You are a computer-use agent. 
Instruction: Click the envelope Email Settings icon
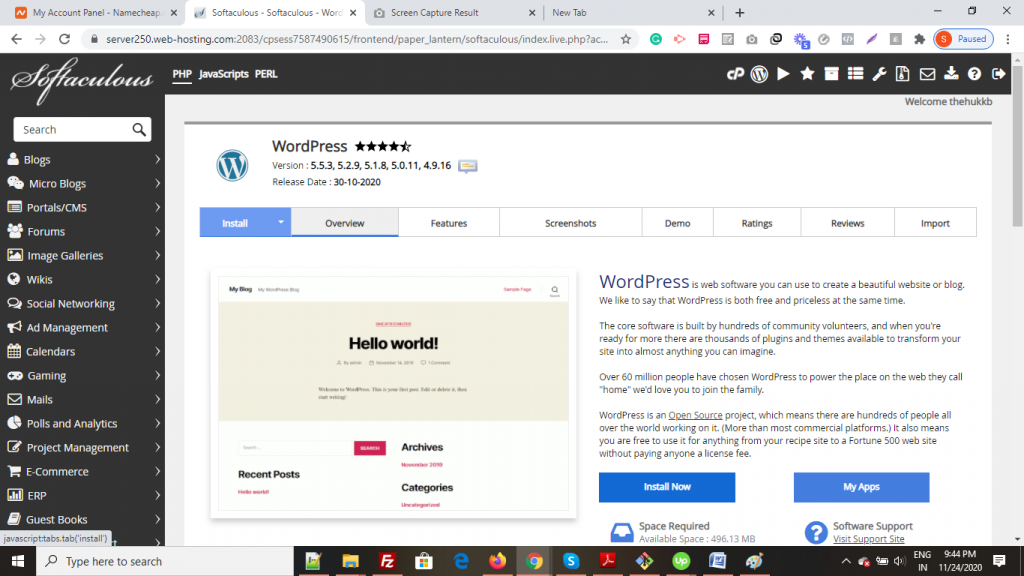pyautogui.click(x=928, y=73)
